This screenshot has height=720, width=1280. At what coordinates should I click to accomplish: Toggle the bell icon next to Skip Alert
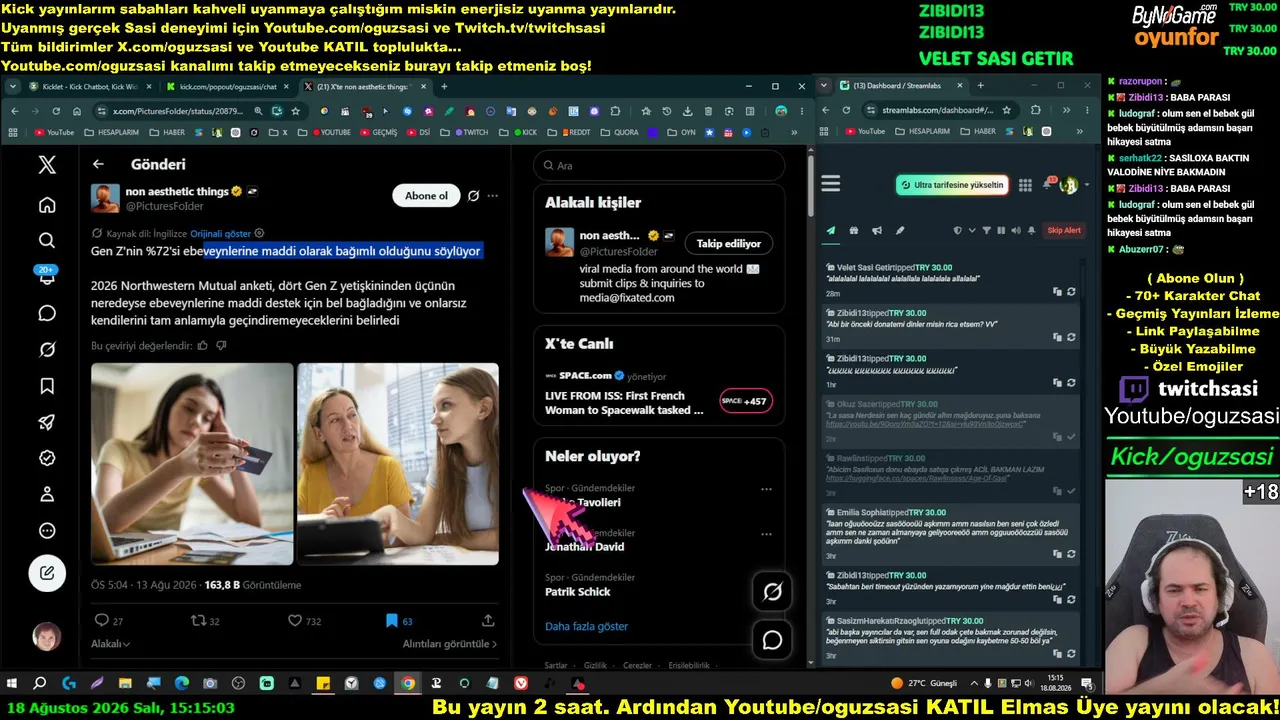(1032, 231)
